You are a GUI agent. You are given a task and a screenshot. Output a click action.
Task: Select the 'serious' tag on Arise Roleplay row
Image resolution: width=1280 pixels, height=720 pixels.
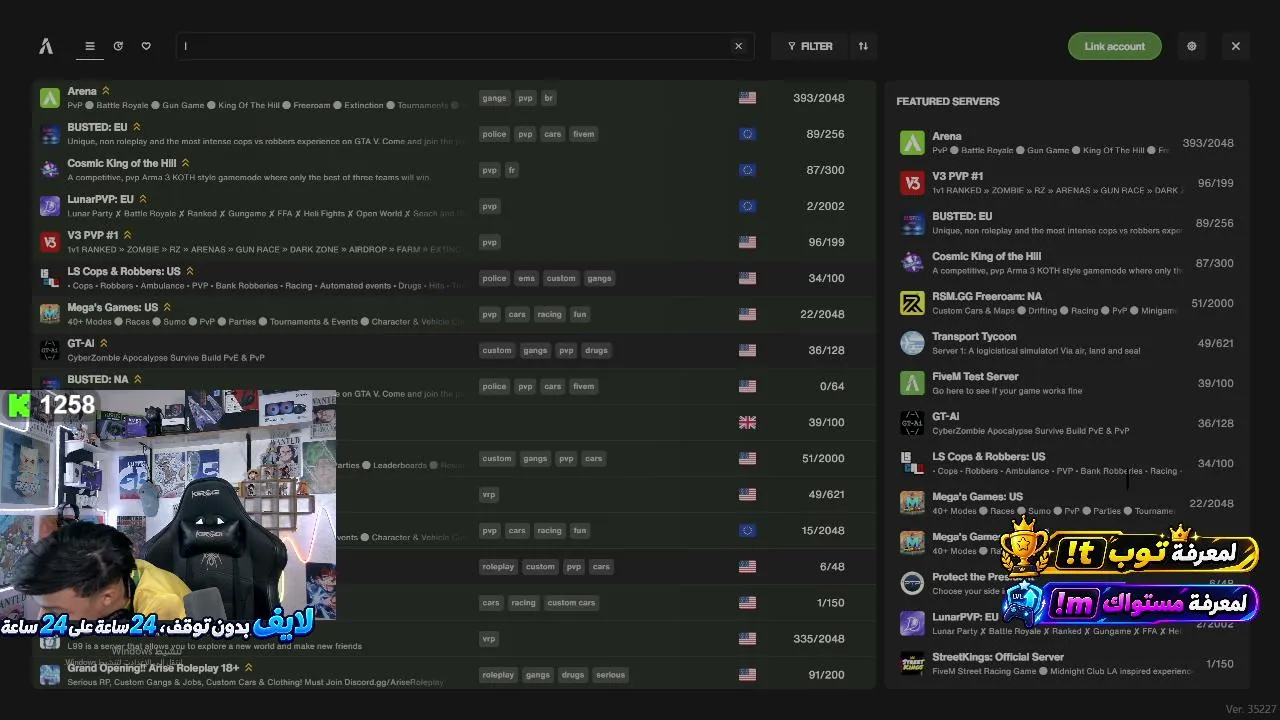pos(610,675)
